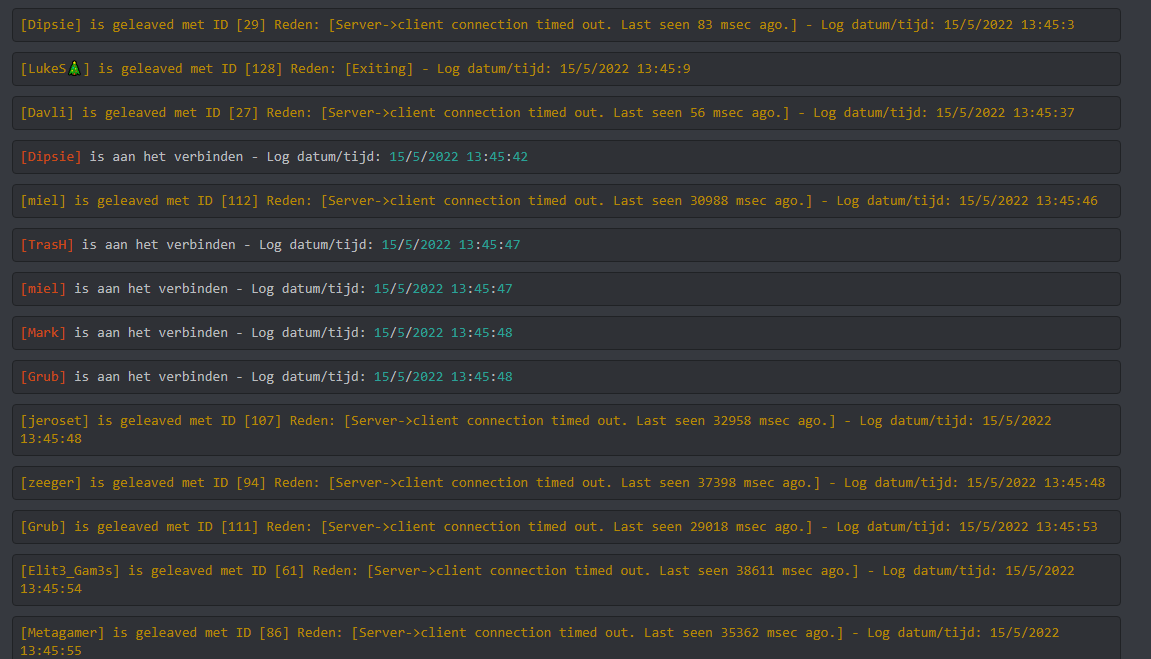This screenshot has height=659, width=1151.
Task: Click the [Elit3_Gam3s] player name
Action: [70, 571]
